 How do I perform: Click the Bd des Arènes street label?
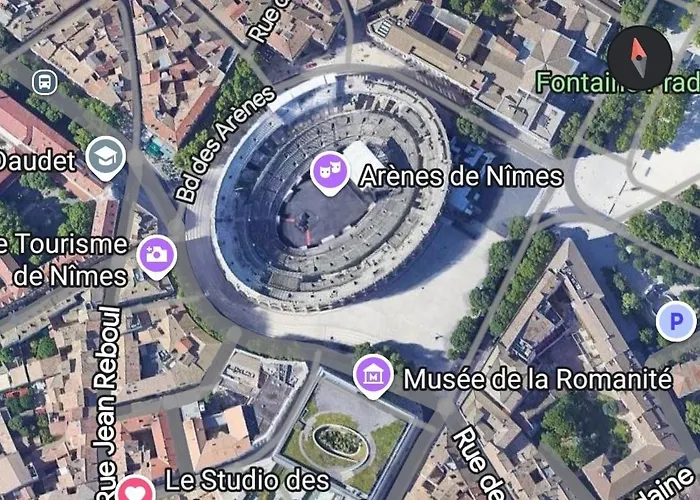225,144
